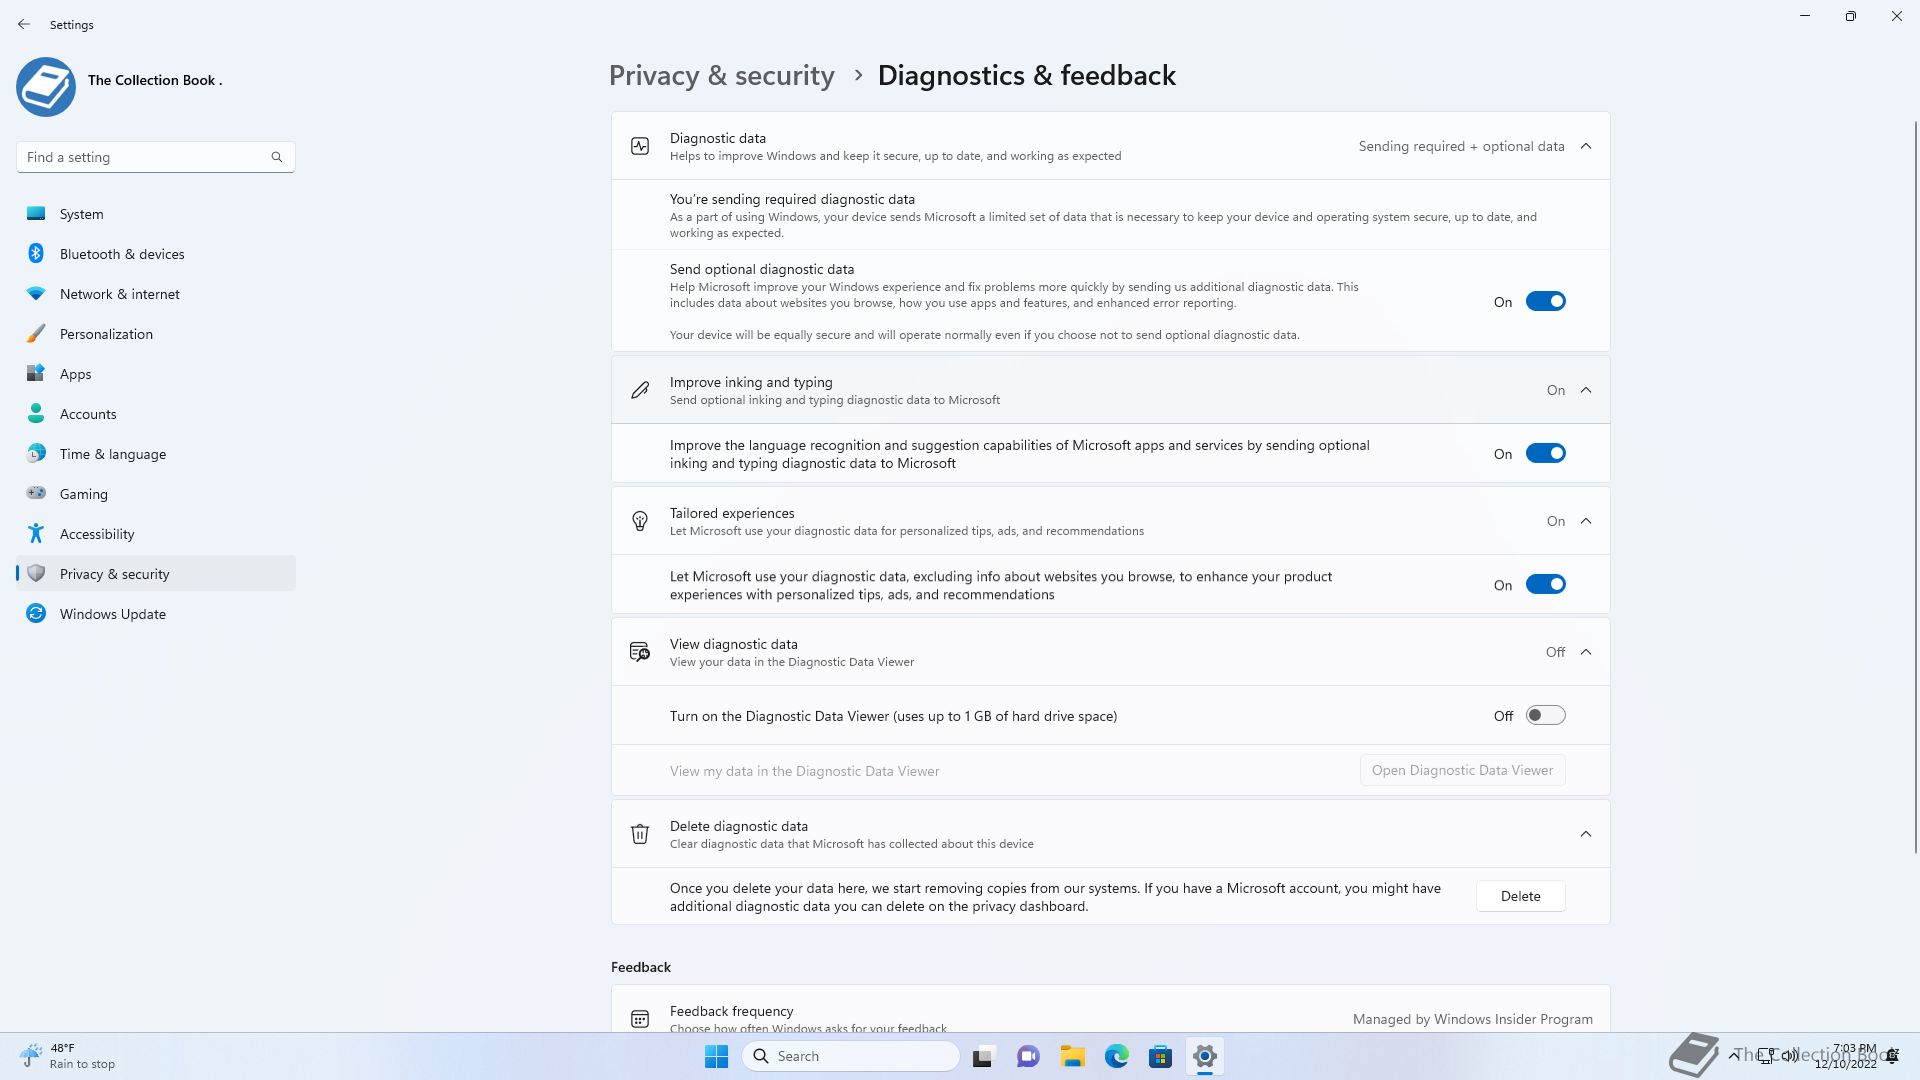1920x1080 pixels.
Task: Enable the Diagnostic Data Viewer toggle
Action: click(1545, 715)
